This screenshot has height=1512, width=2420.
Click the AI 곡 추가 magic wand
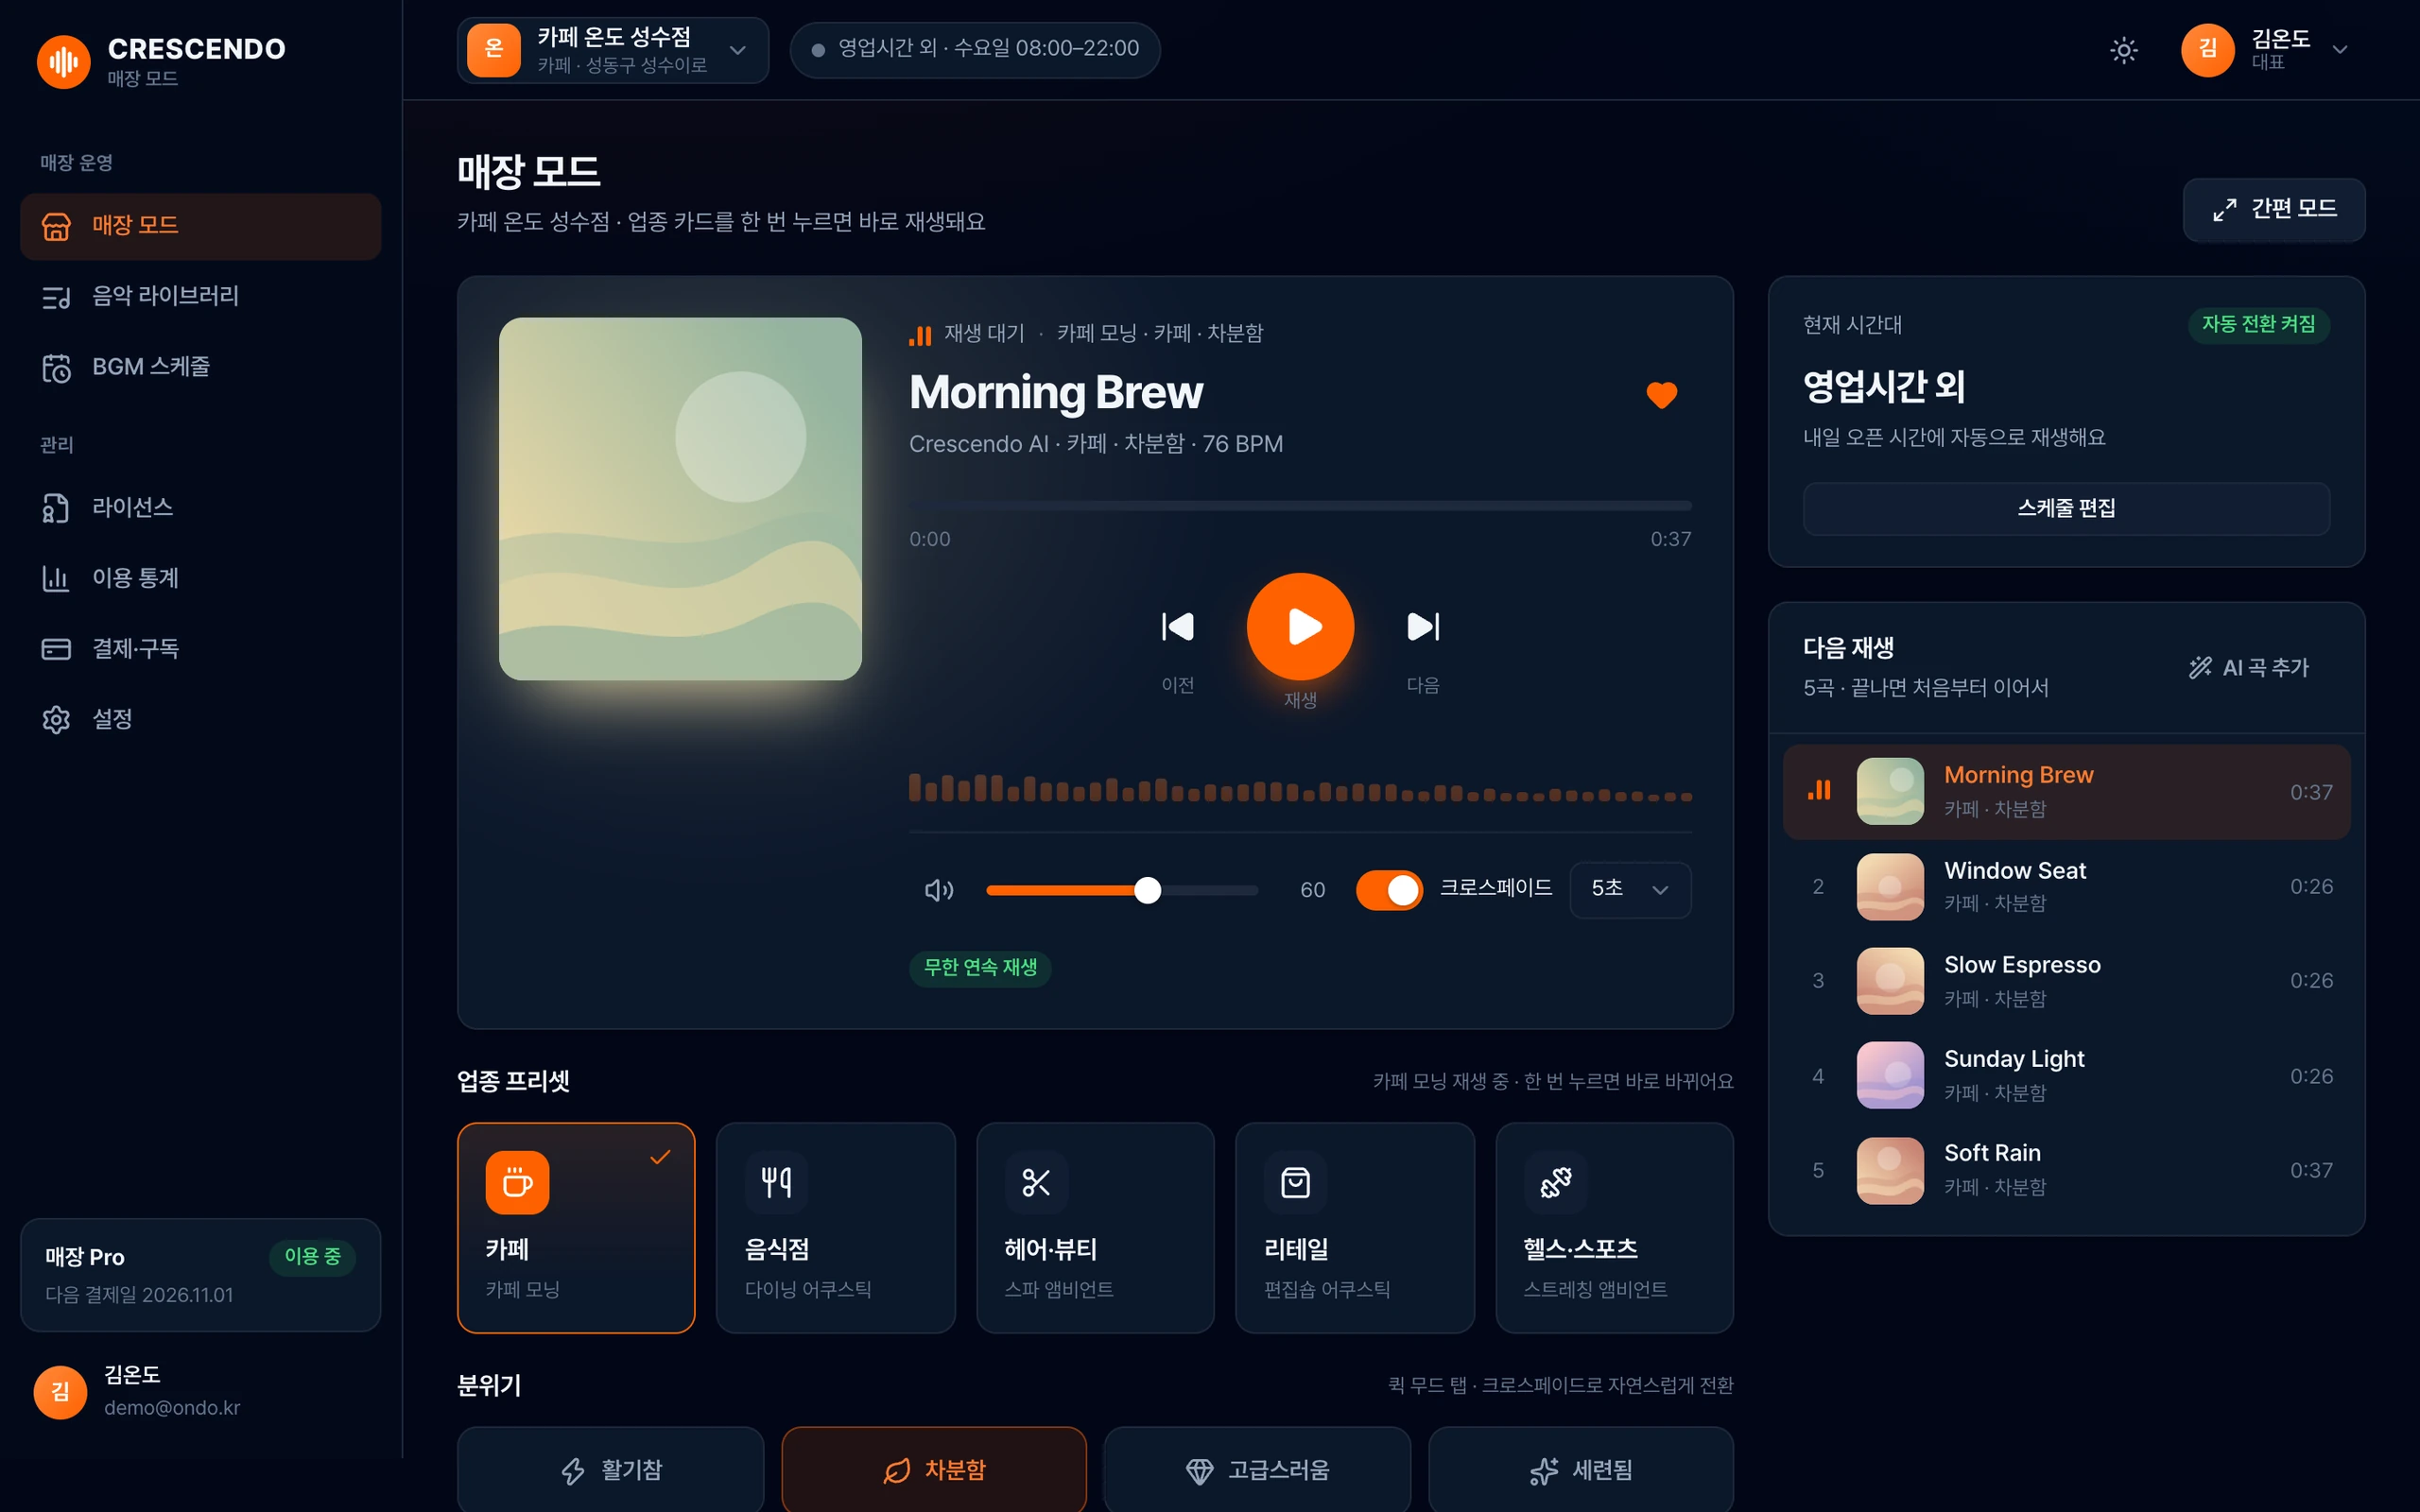point(2248,668)
